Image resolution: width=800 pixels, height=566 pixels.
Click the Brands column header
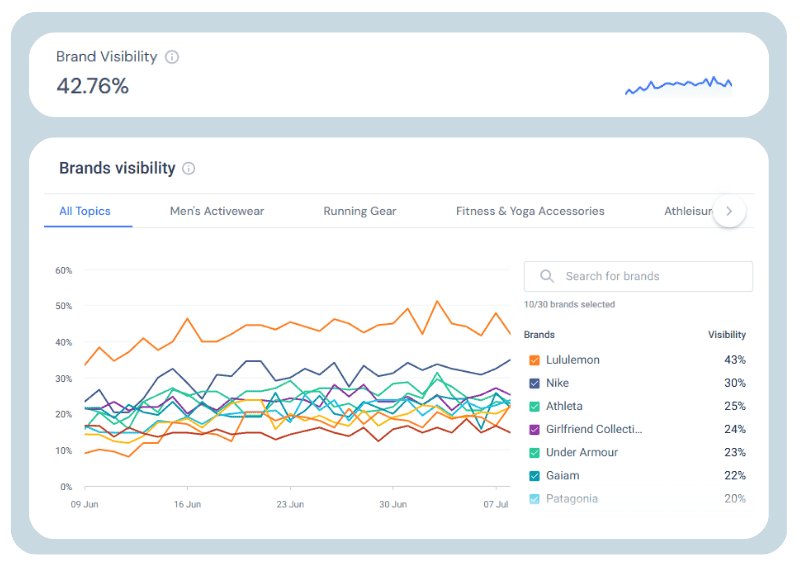[539, 335]
